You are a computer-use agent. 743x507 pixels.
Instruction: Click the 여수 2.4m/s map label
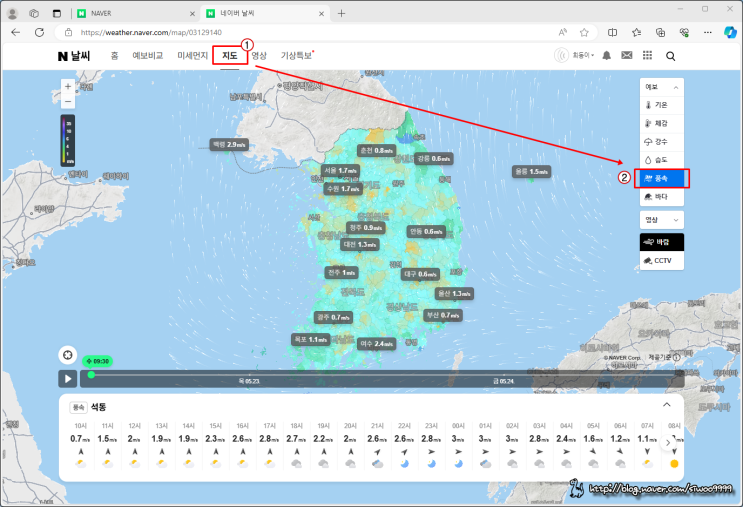(377, 344)
